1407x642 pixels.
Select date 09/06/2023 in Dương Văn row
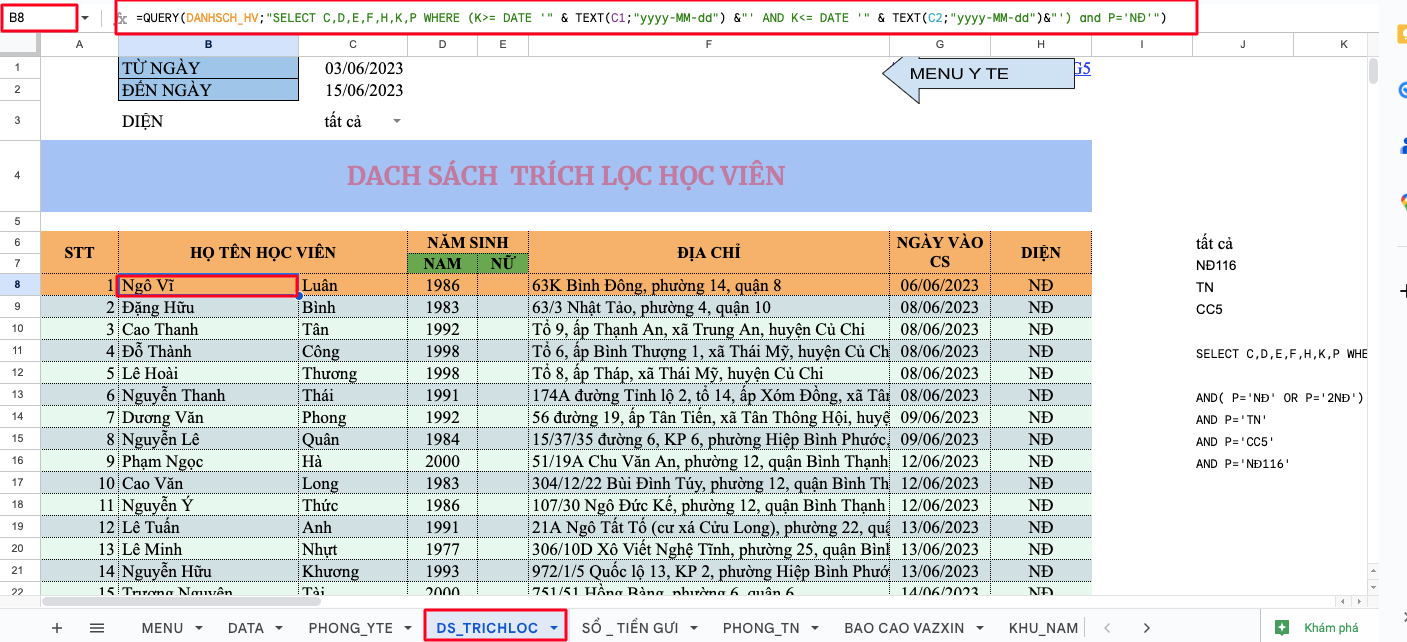(x=939, y=417)
